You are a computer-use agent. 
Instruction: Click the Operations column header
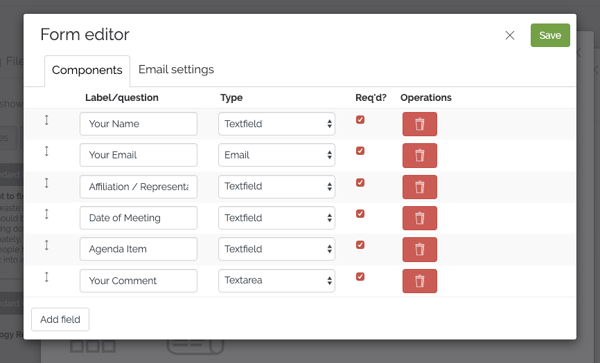click(x=426, y=98)
